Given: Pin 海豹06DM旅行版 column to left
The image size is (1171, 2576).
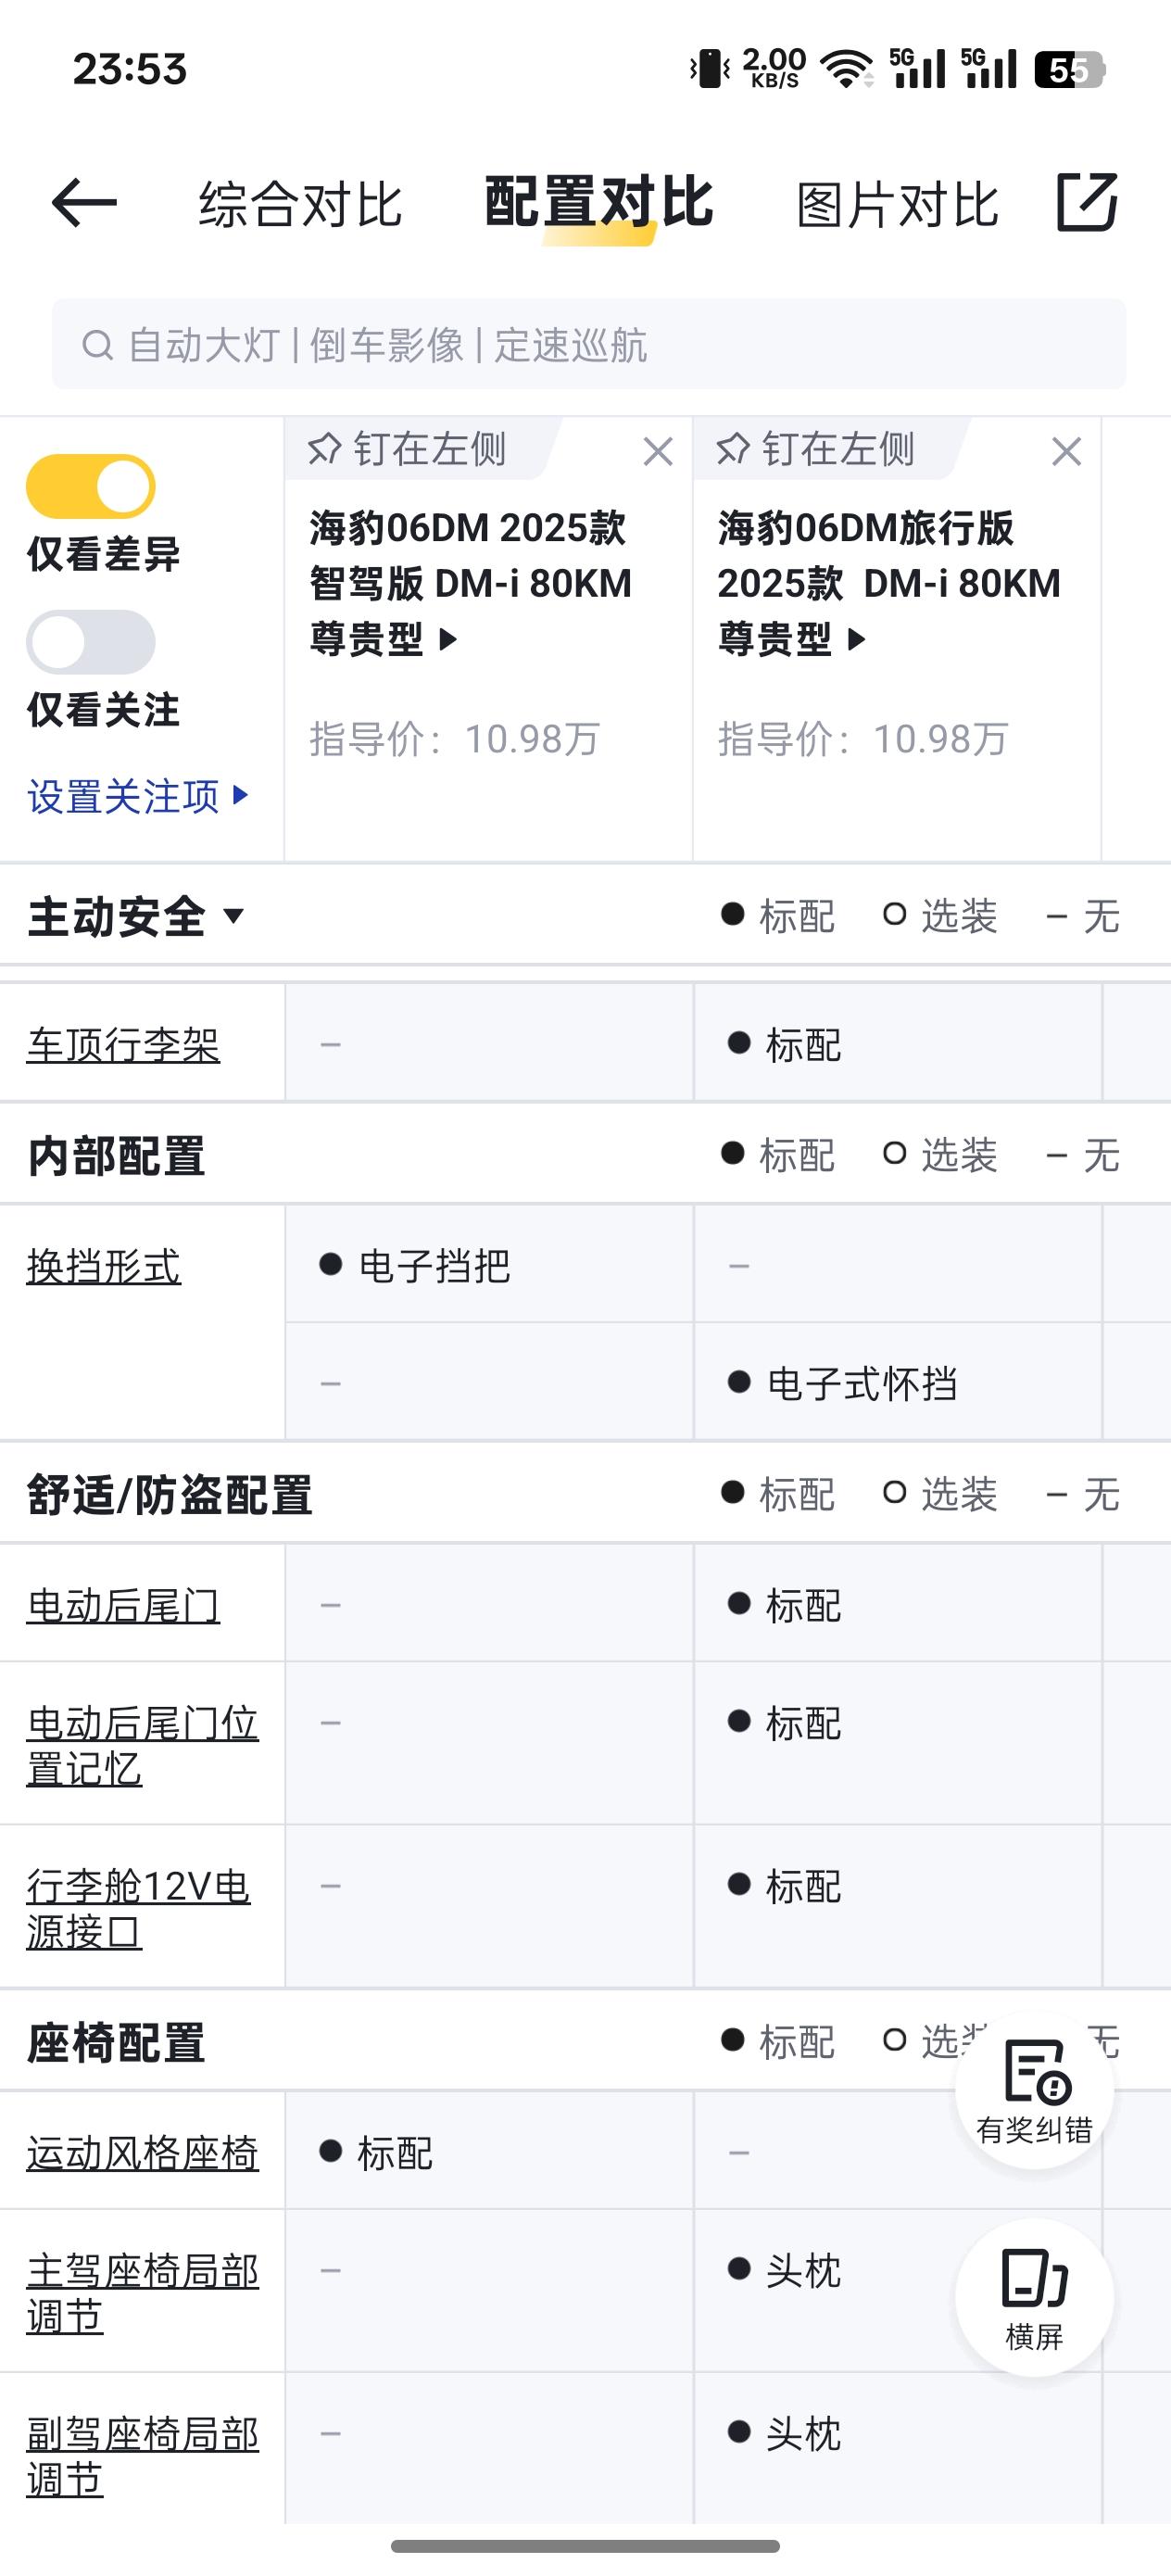Looking at the screenshot, I should click(816, 449).
